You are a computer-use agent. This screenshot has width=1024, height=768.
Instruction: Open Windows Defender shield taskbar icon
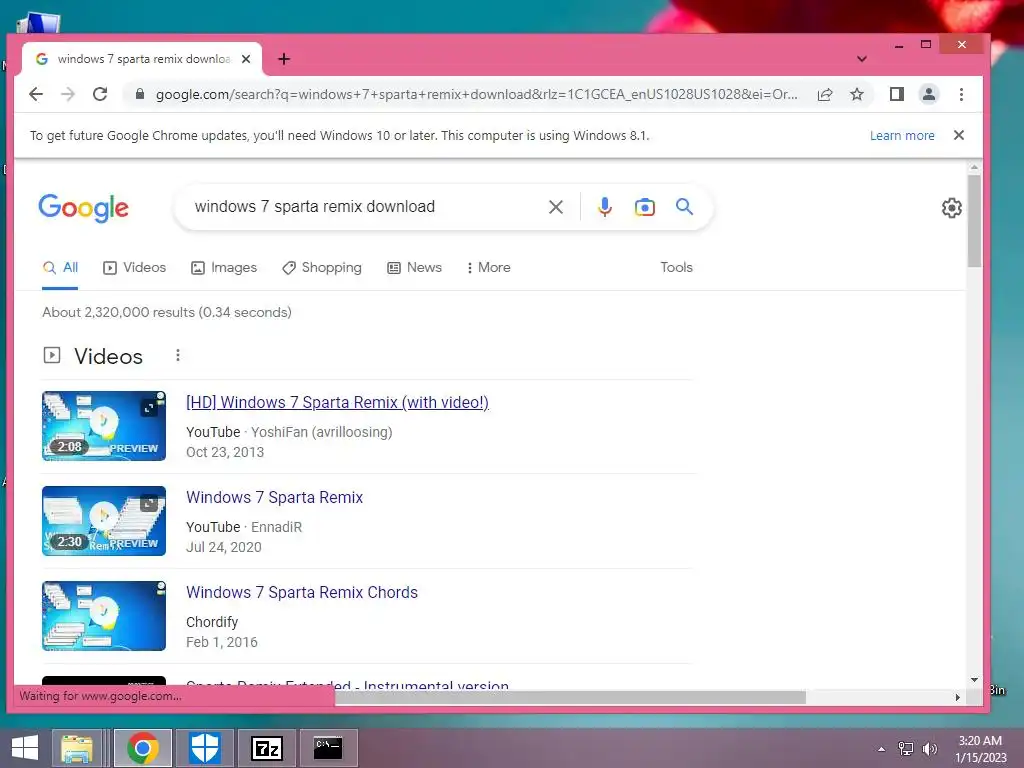(204, 748)
